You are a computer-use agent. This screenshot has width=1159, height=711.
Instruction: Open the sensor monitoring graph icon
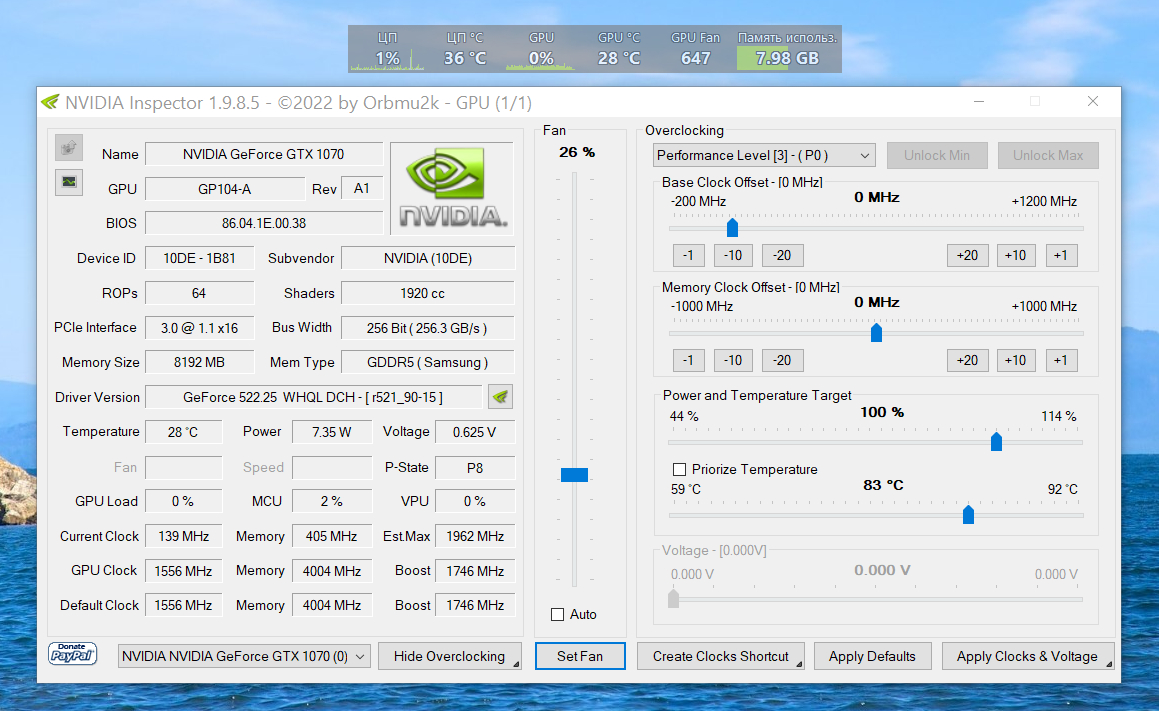(69, 182)
